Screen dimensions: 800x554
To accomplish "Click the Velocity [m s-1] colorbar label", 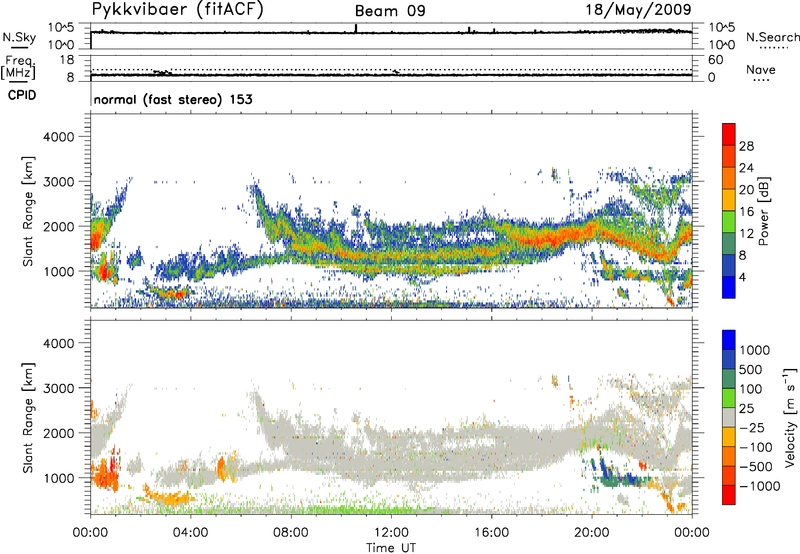I will pos(790,417).
